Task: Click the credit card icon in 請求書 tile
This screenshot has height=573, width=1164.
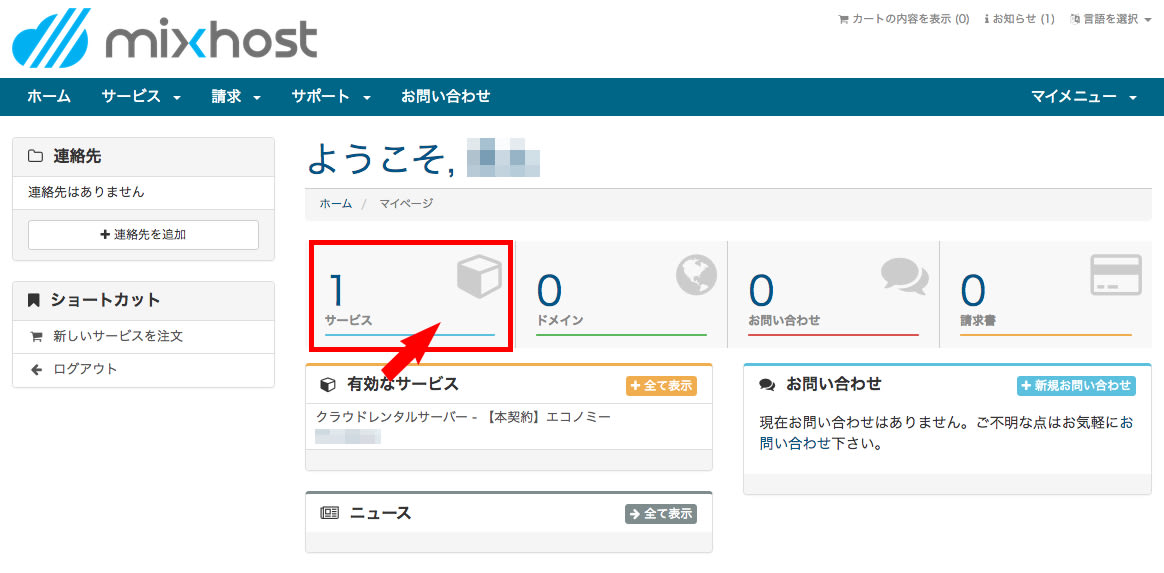Action: [x=1116, y=275]
